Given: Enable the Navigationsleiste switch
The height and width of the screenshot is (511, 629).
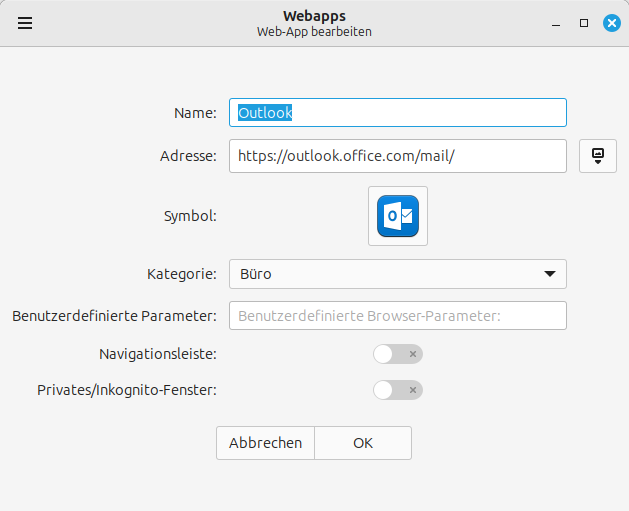Looking at the screenshot, I should point(398,354).
